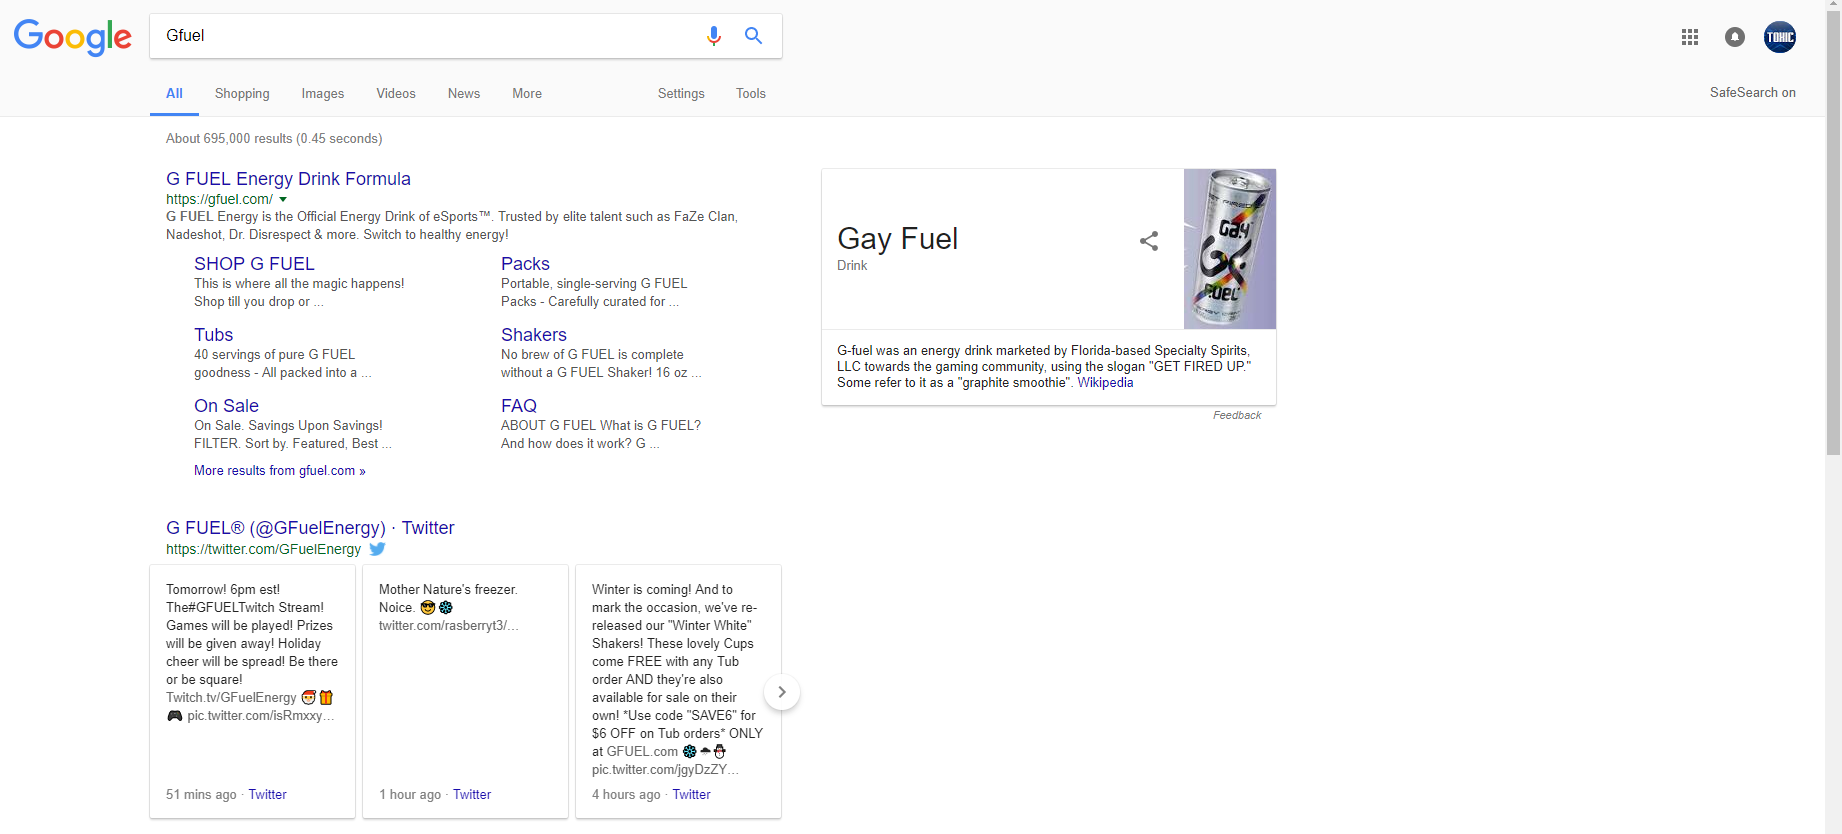The height and width of the screenshot is (834, 1842).
Task: Open the Tools options
Action: pyautogui.click(x=750, y=93)
